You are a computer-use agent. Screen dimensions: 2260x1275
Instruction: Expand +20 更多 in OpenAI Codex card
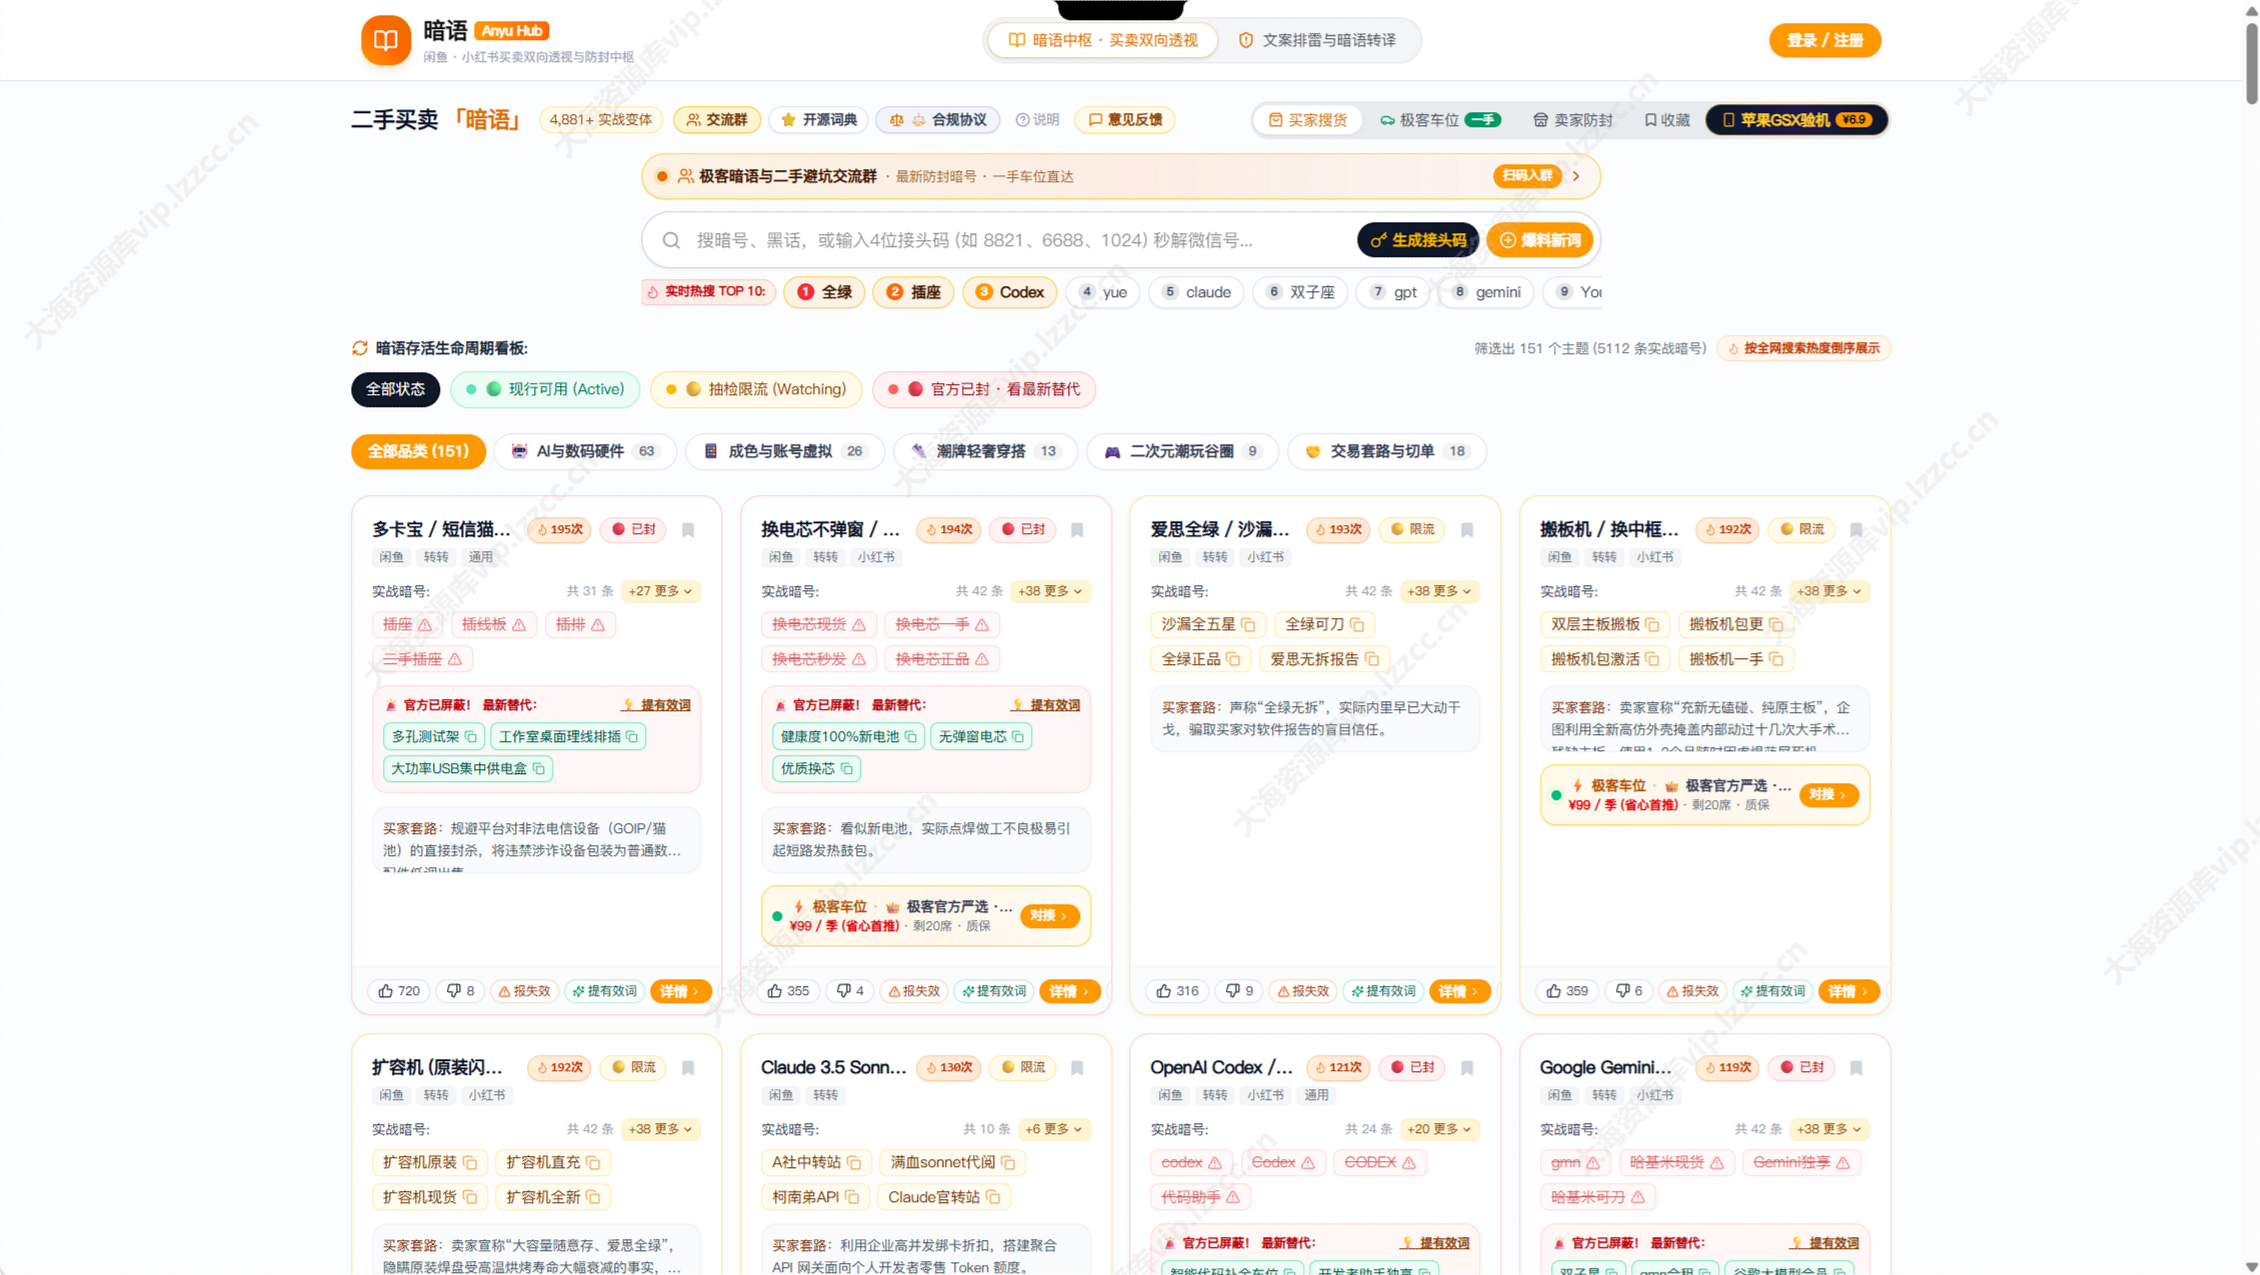coord(1439,1129)
